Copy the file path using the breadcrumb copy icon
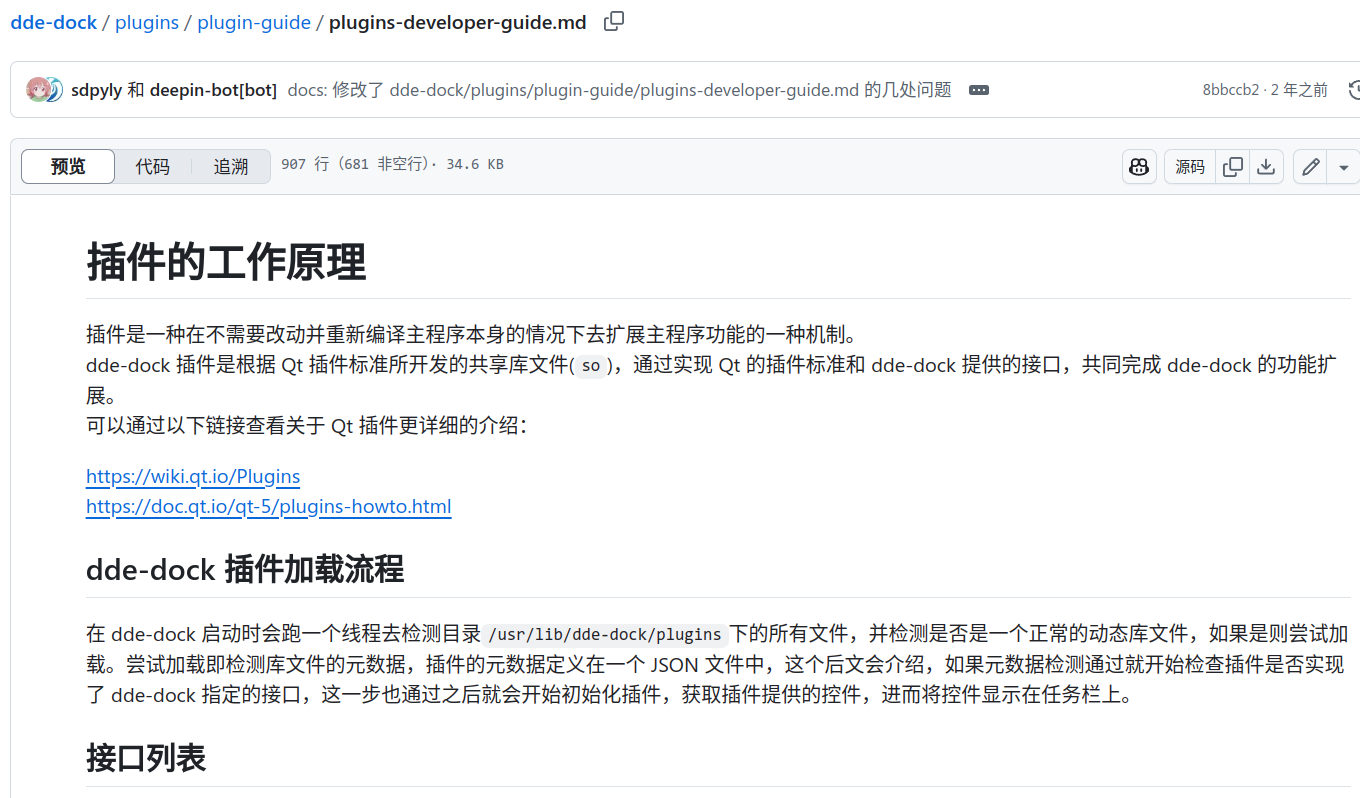The width and height of the screenshot is (1360, 798). pyautogui.click(x=614, y=21)
